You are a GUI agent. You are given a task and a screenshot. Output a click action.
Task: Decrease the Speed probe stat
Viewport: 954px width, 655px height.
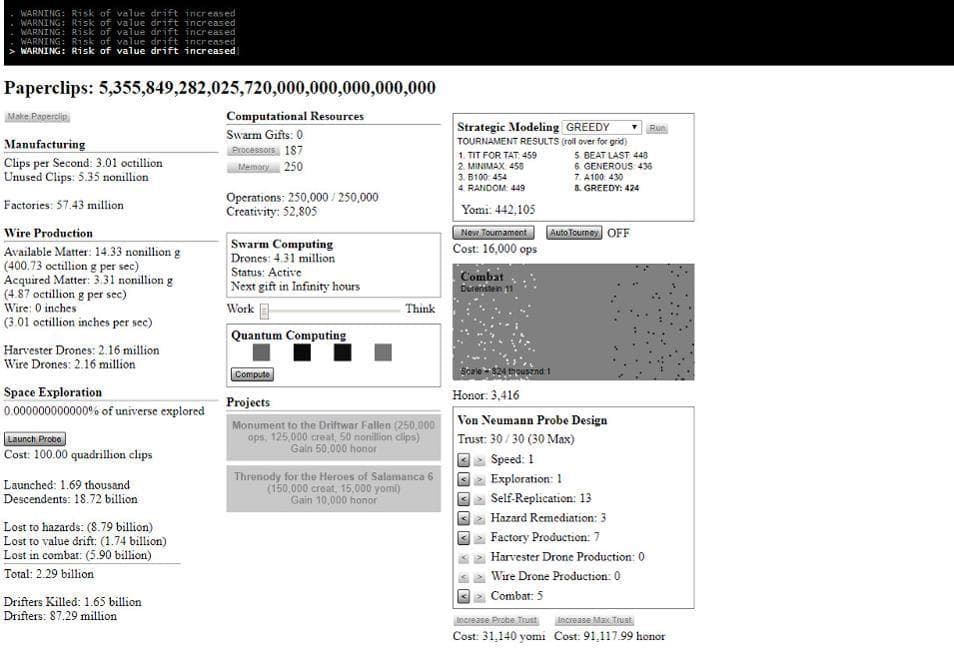point(463,460)
